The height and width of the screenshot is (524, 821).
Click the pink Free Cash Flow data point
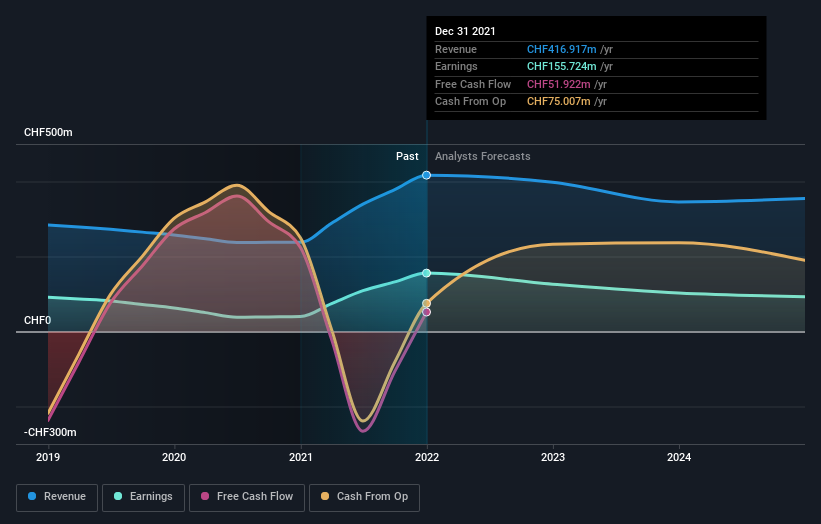[x=427, y=313]
